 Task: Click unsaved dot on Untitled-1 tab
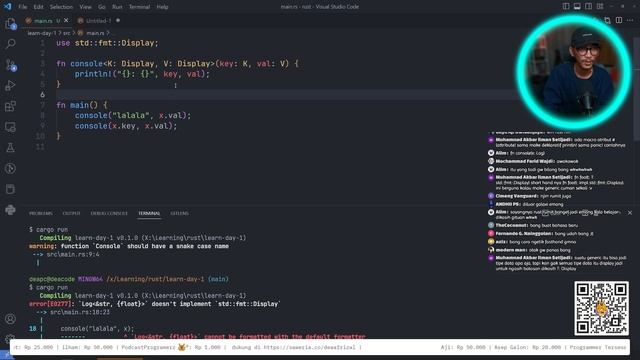(x=118, y=20)
